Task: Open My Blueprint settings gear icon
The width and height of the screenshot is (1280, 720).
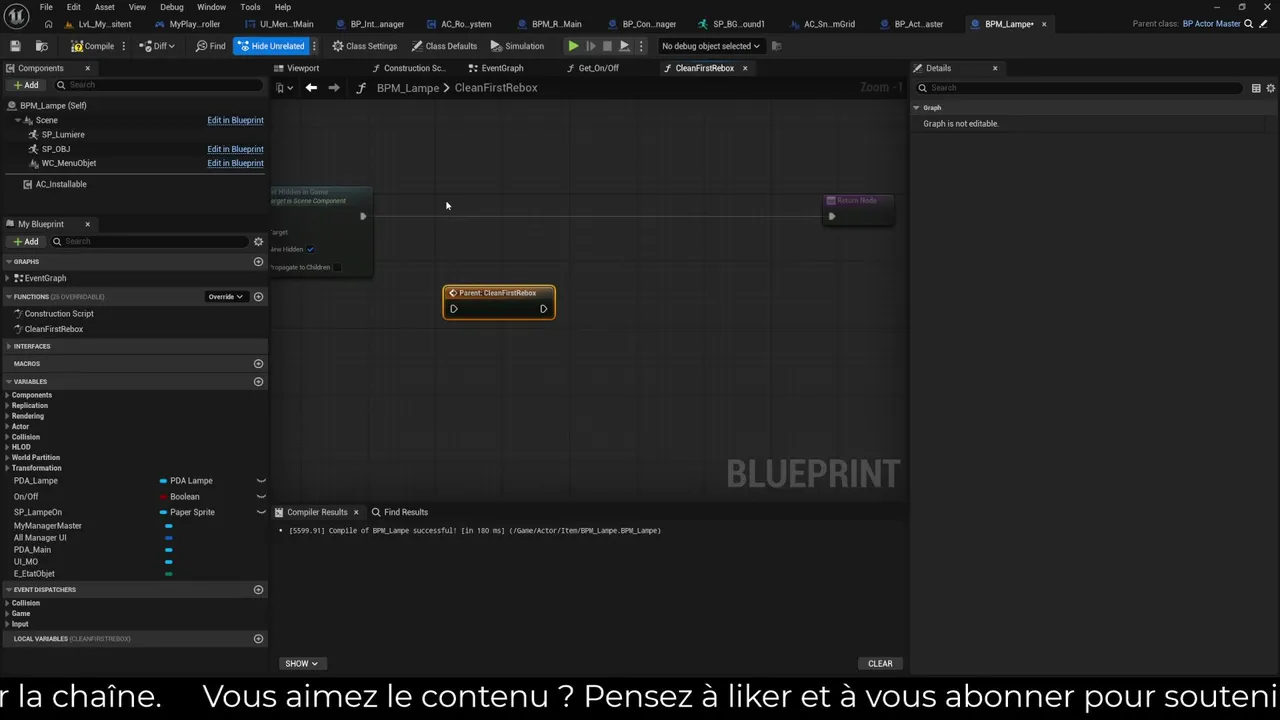Action: pyautogui.click(x=258, y=242)
